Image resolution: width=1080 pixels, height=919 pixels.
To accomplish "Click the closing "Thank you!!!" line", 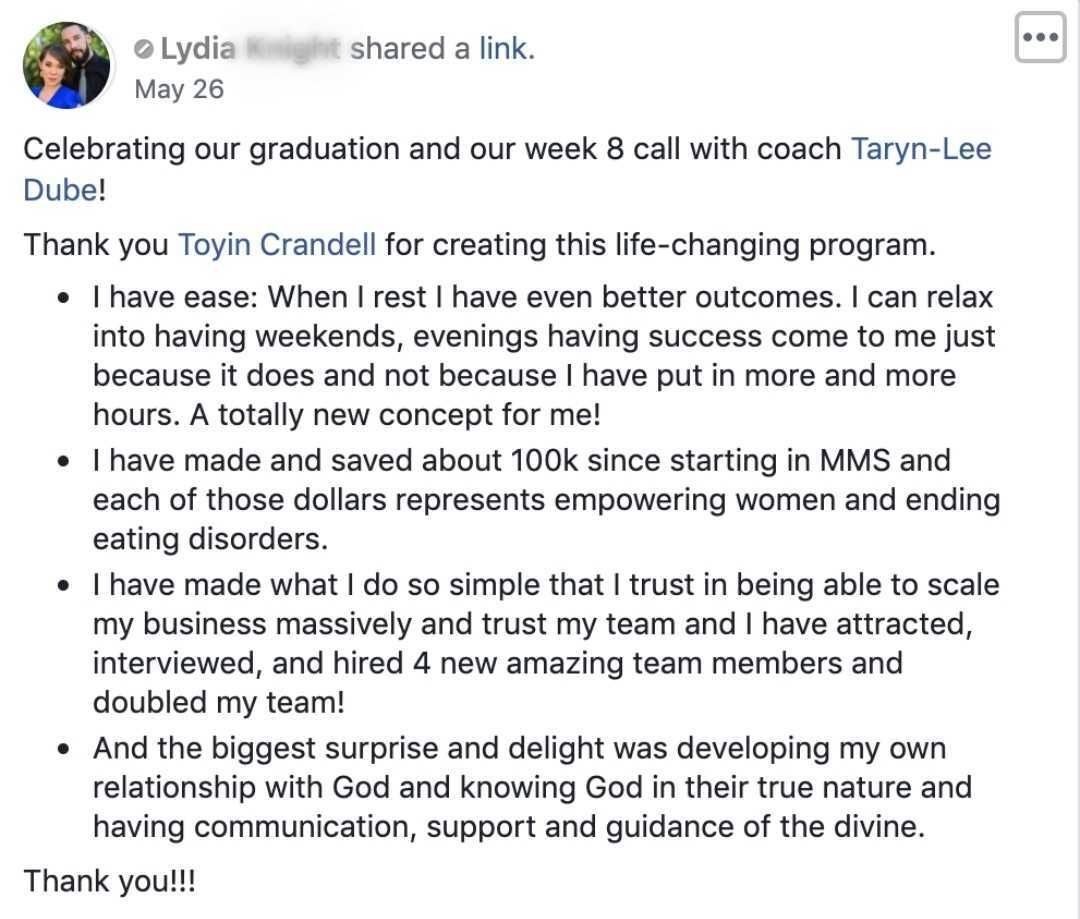I will (x=110, y=881).
